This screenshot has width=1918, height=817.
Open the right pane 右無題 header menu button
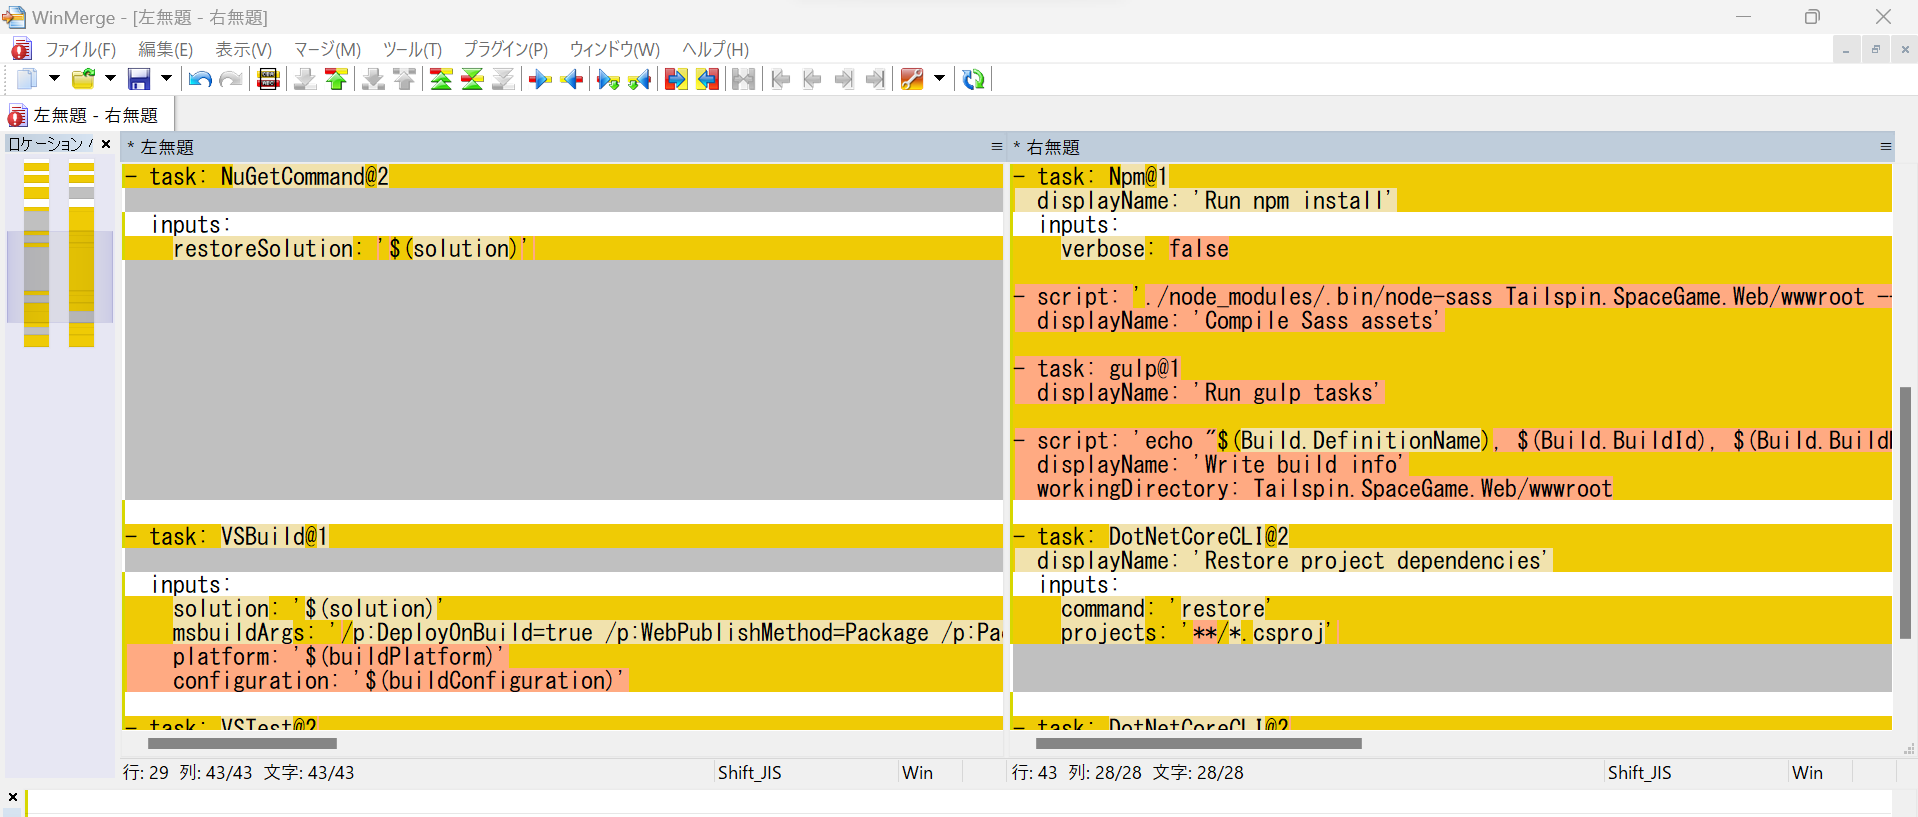point(1885,147)
